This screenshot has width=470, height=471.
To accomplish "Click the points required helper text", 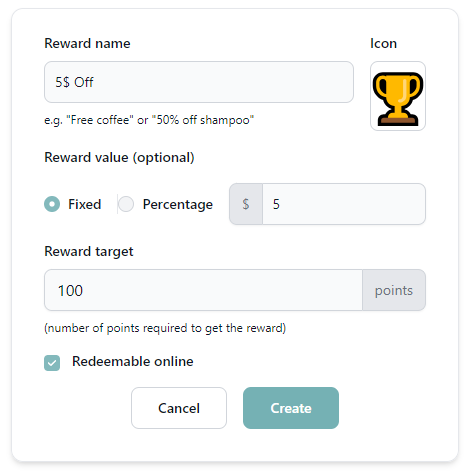I will (x=165, y=328).
